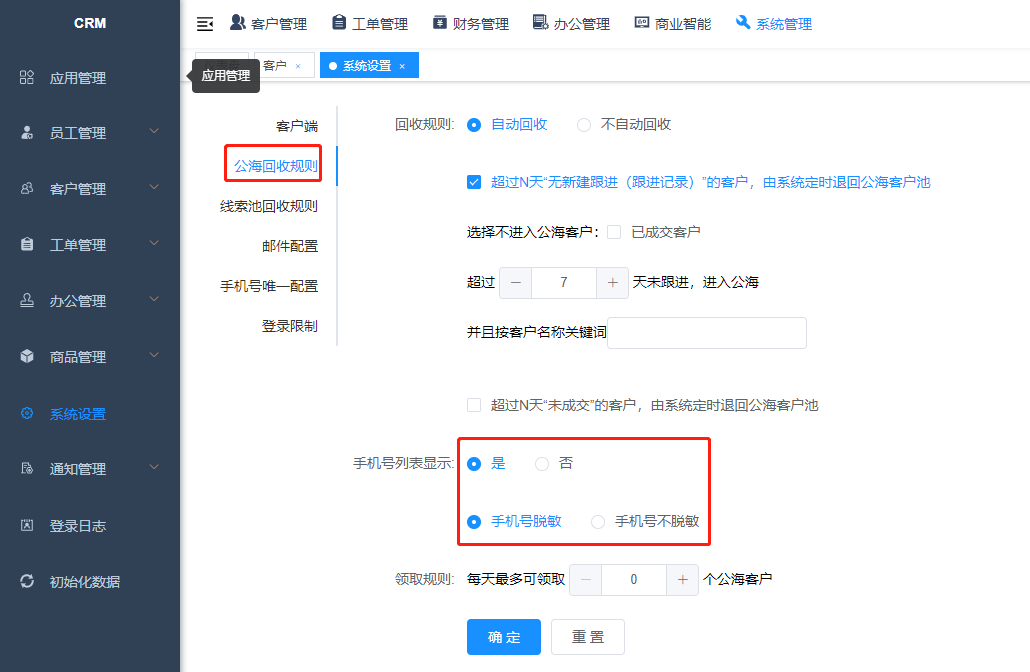
Task: Click the 登录日志 icon in sidebar
Action: (27, 525)
